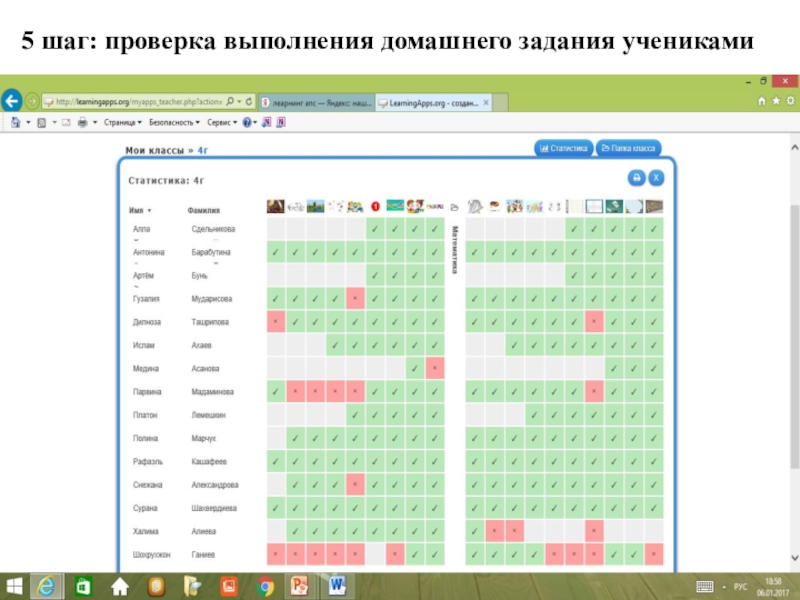Open the browser favorites star icon

coord(776,101)
